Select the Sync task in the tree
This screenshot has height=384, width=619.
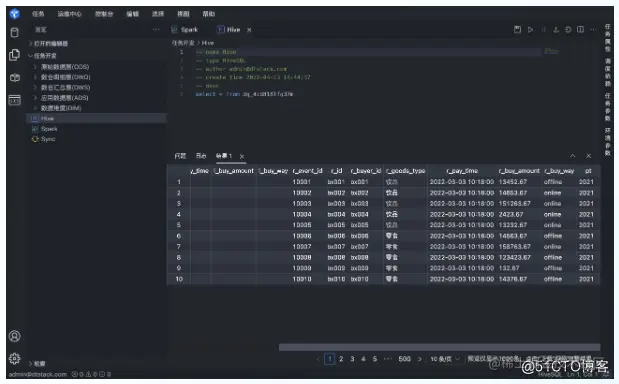point(48,139)
